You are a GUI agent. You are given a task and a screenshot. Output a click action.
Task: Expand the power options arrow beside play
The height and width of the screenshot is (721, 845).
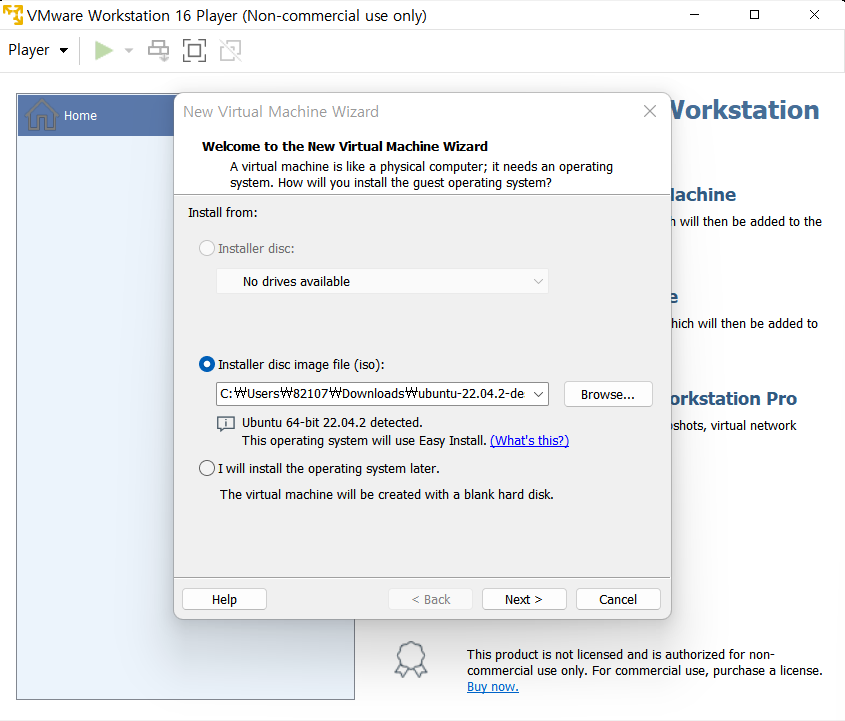point(128,51)
